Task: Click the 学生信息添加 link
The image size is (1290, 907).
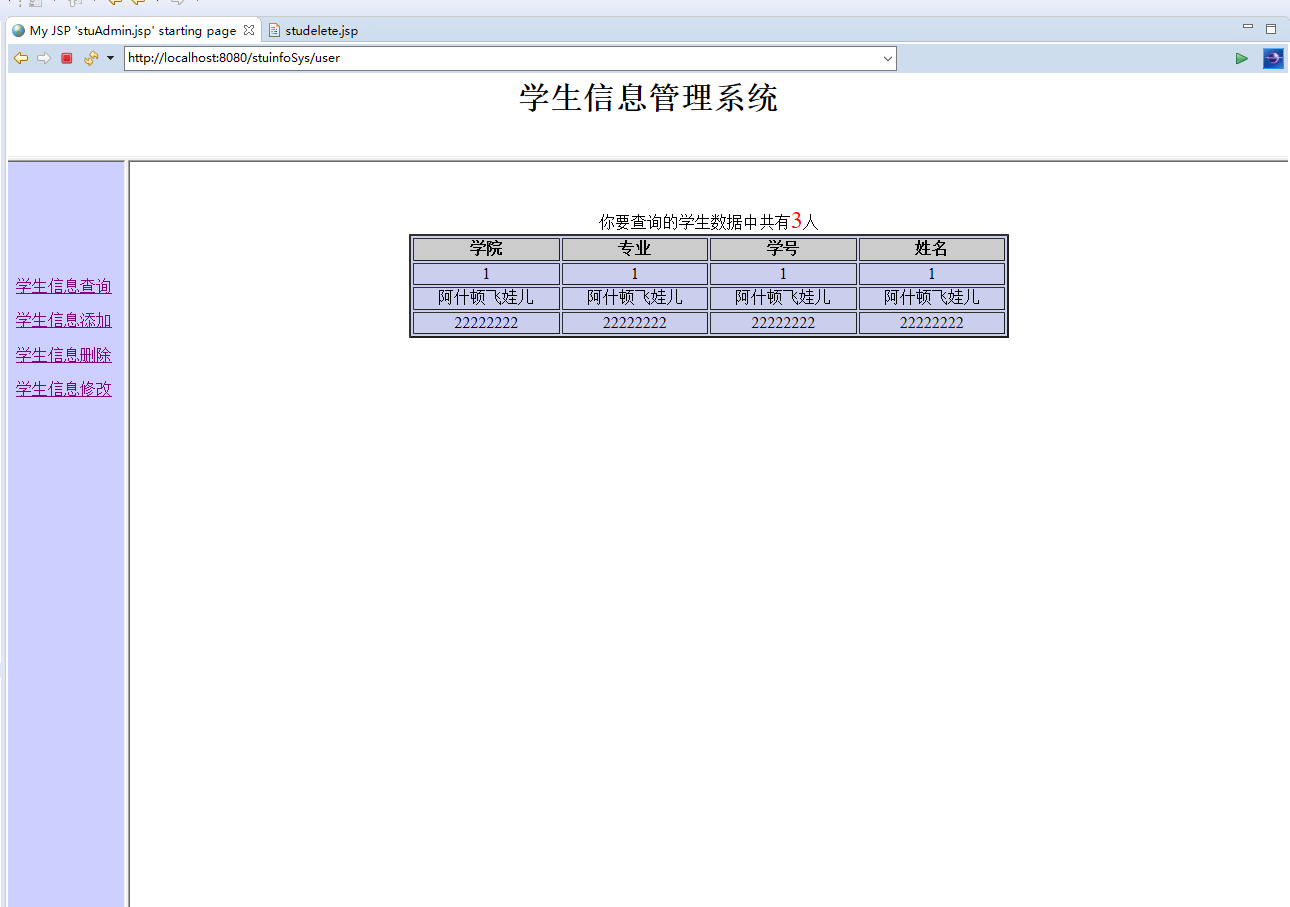Action: 62,320
